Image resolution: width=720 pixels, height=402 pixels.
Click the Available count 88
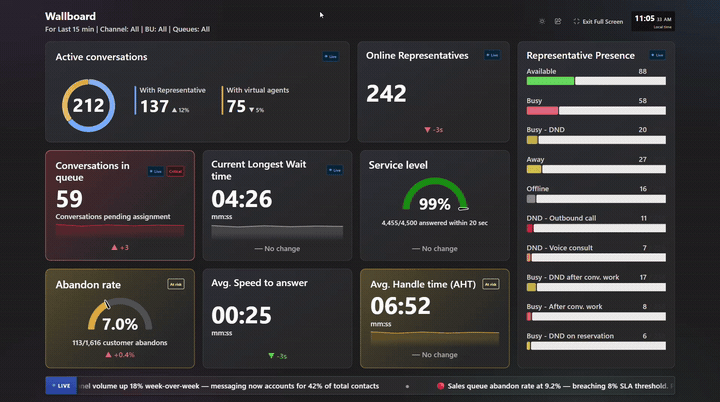pyautogui.click(x=642, y=71)
